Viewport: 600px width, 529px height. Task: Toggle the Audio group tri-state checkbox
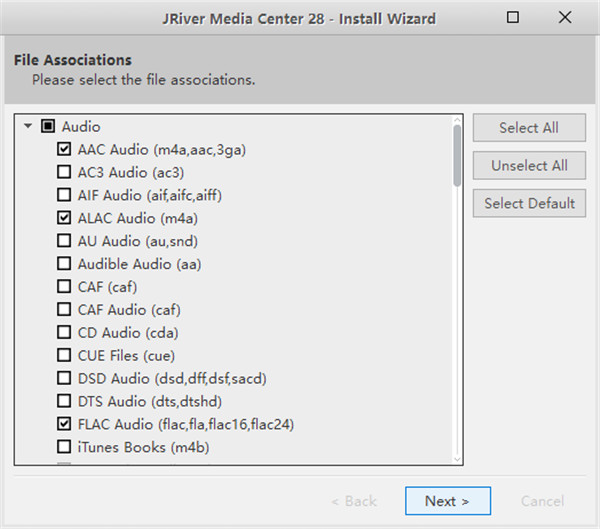(47, 127)
